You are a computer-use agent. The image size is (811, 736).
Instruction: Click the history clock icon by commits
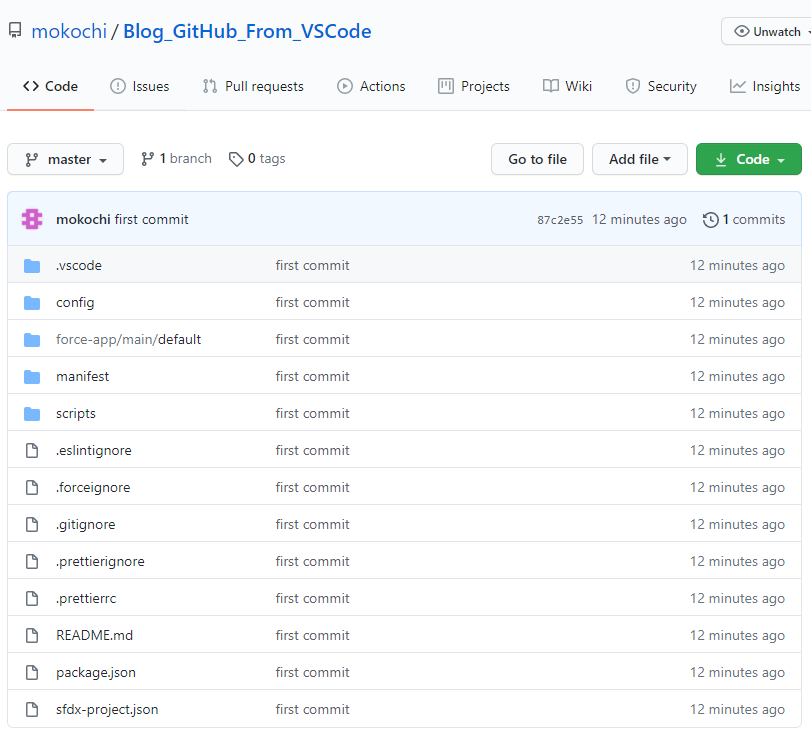pyautogui.click(x=711, y=220)
